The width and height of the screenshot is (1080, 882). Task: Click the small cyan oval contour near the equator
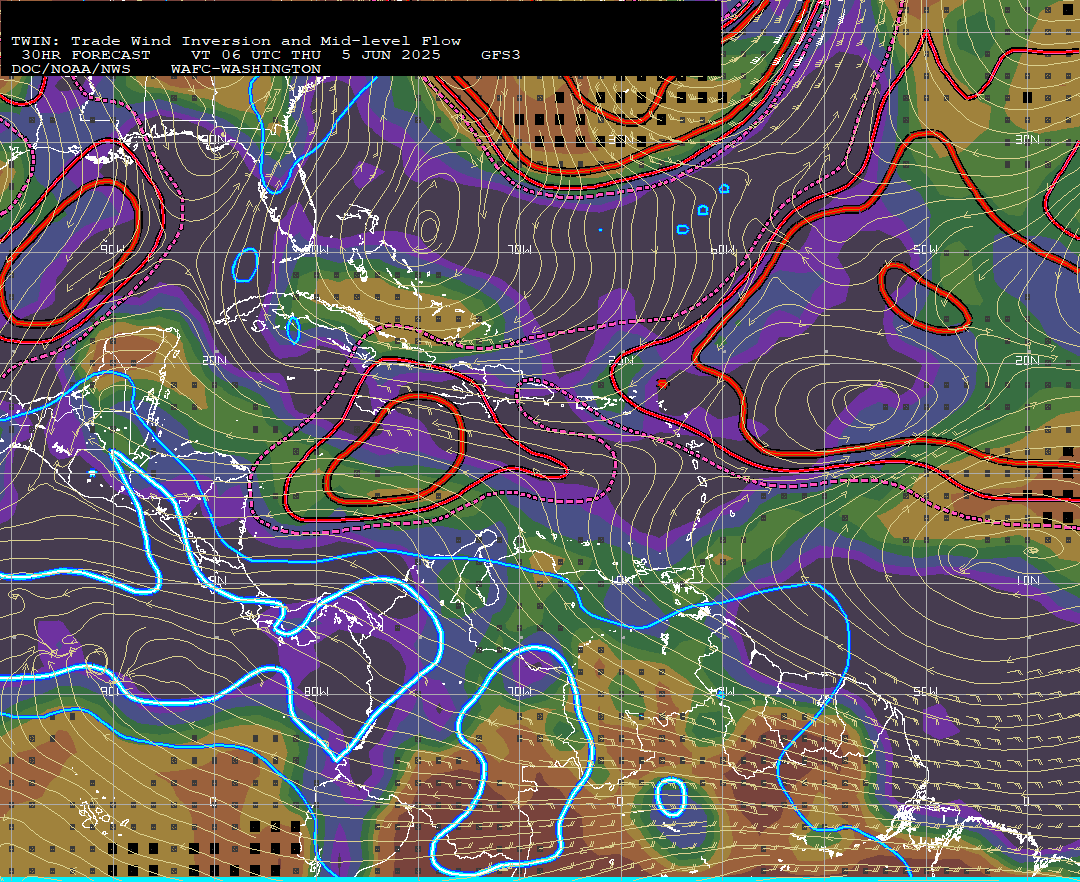point(670,797)
